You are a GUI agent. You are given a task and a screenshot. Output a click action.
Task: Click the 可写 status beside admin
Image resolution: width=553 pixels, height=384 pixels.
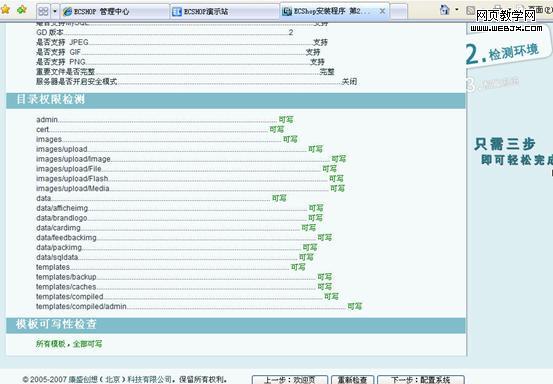coord(286,120)
